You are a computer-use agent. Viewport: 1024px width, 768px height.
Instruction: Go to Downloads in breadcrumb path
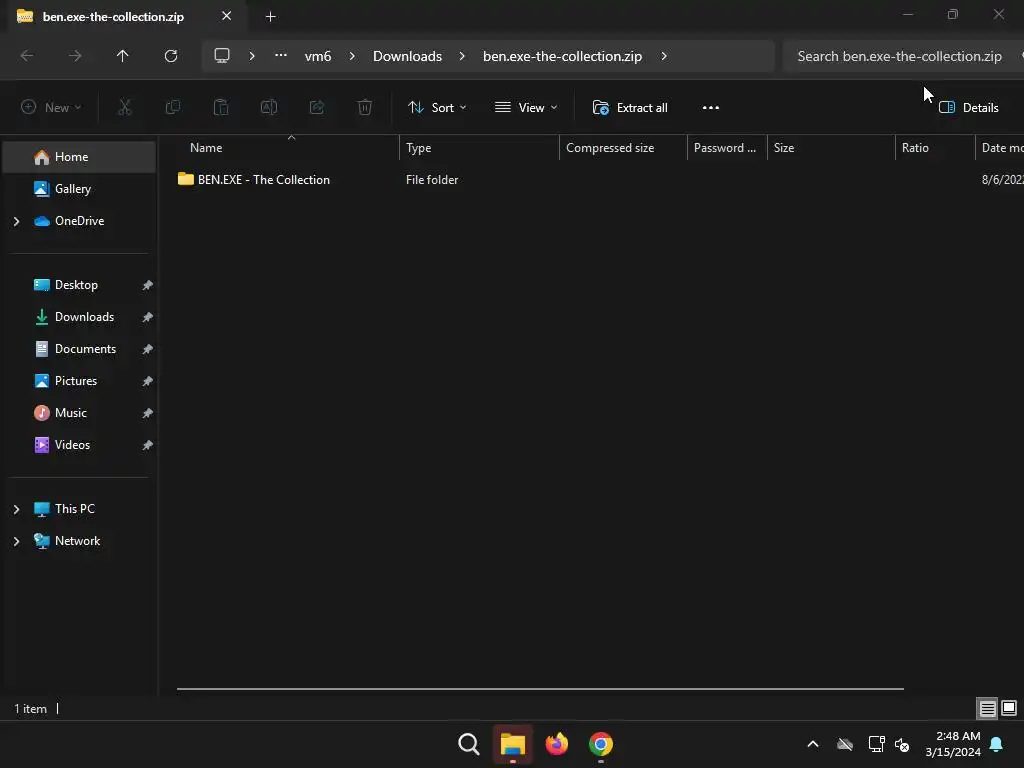(408, 56)
